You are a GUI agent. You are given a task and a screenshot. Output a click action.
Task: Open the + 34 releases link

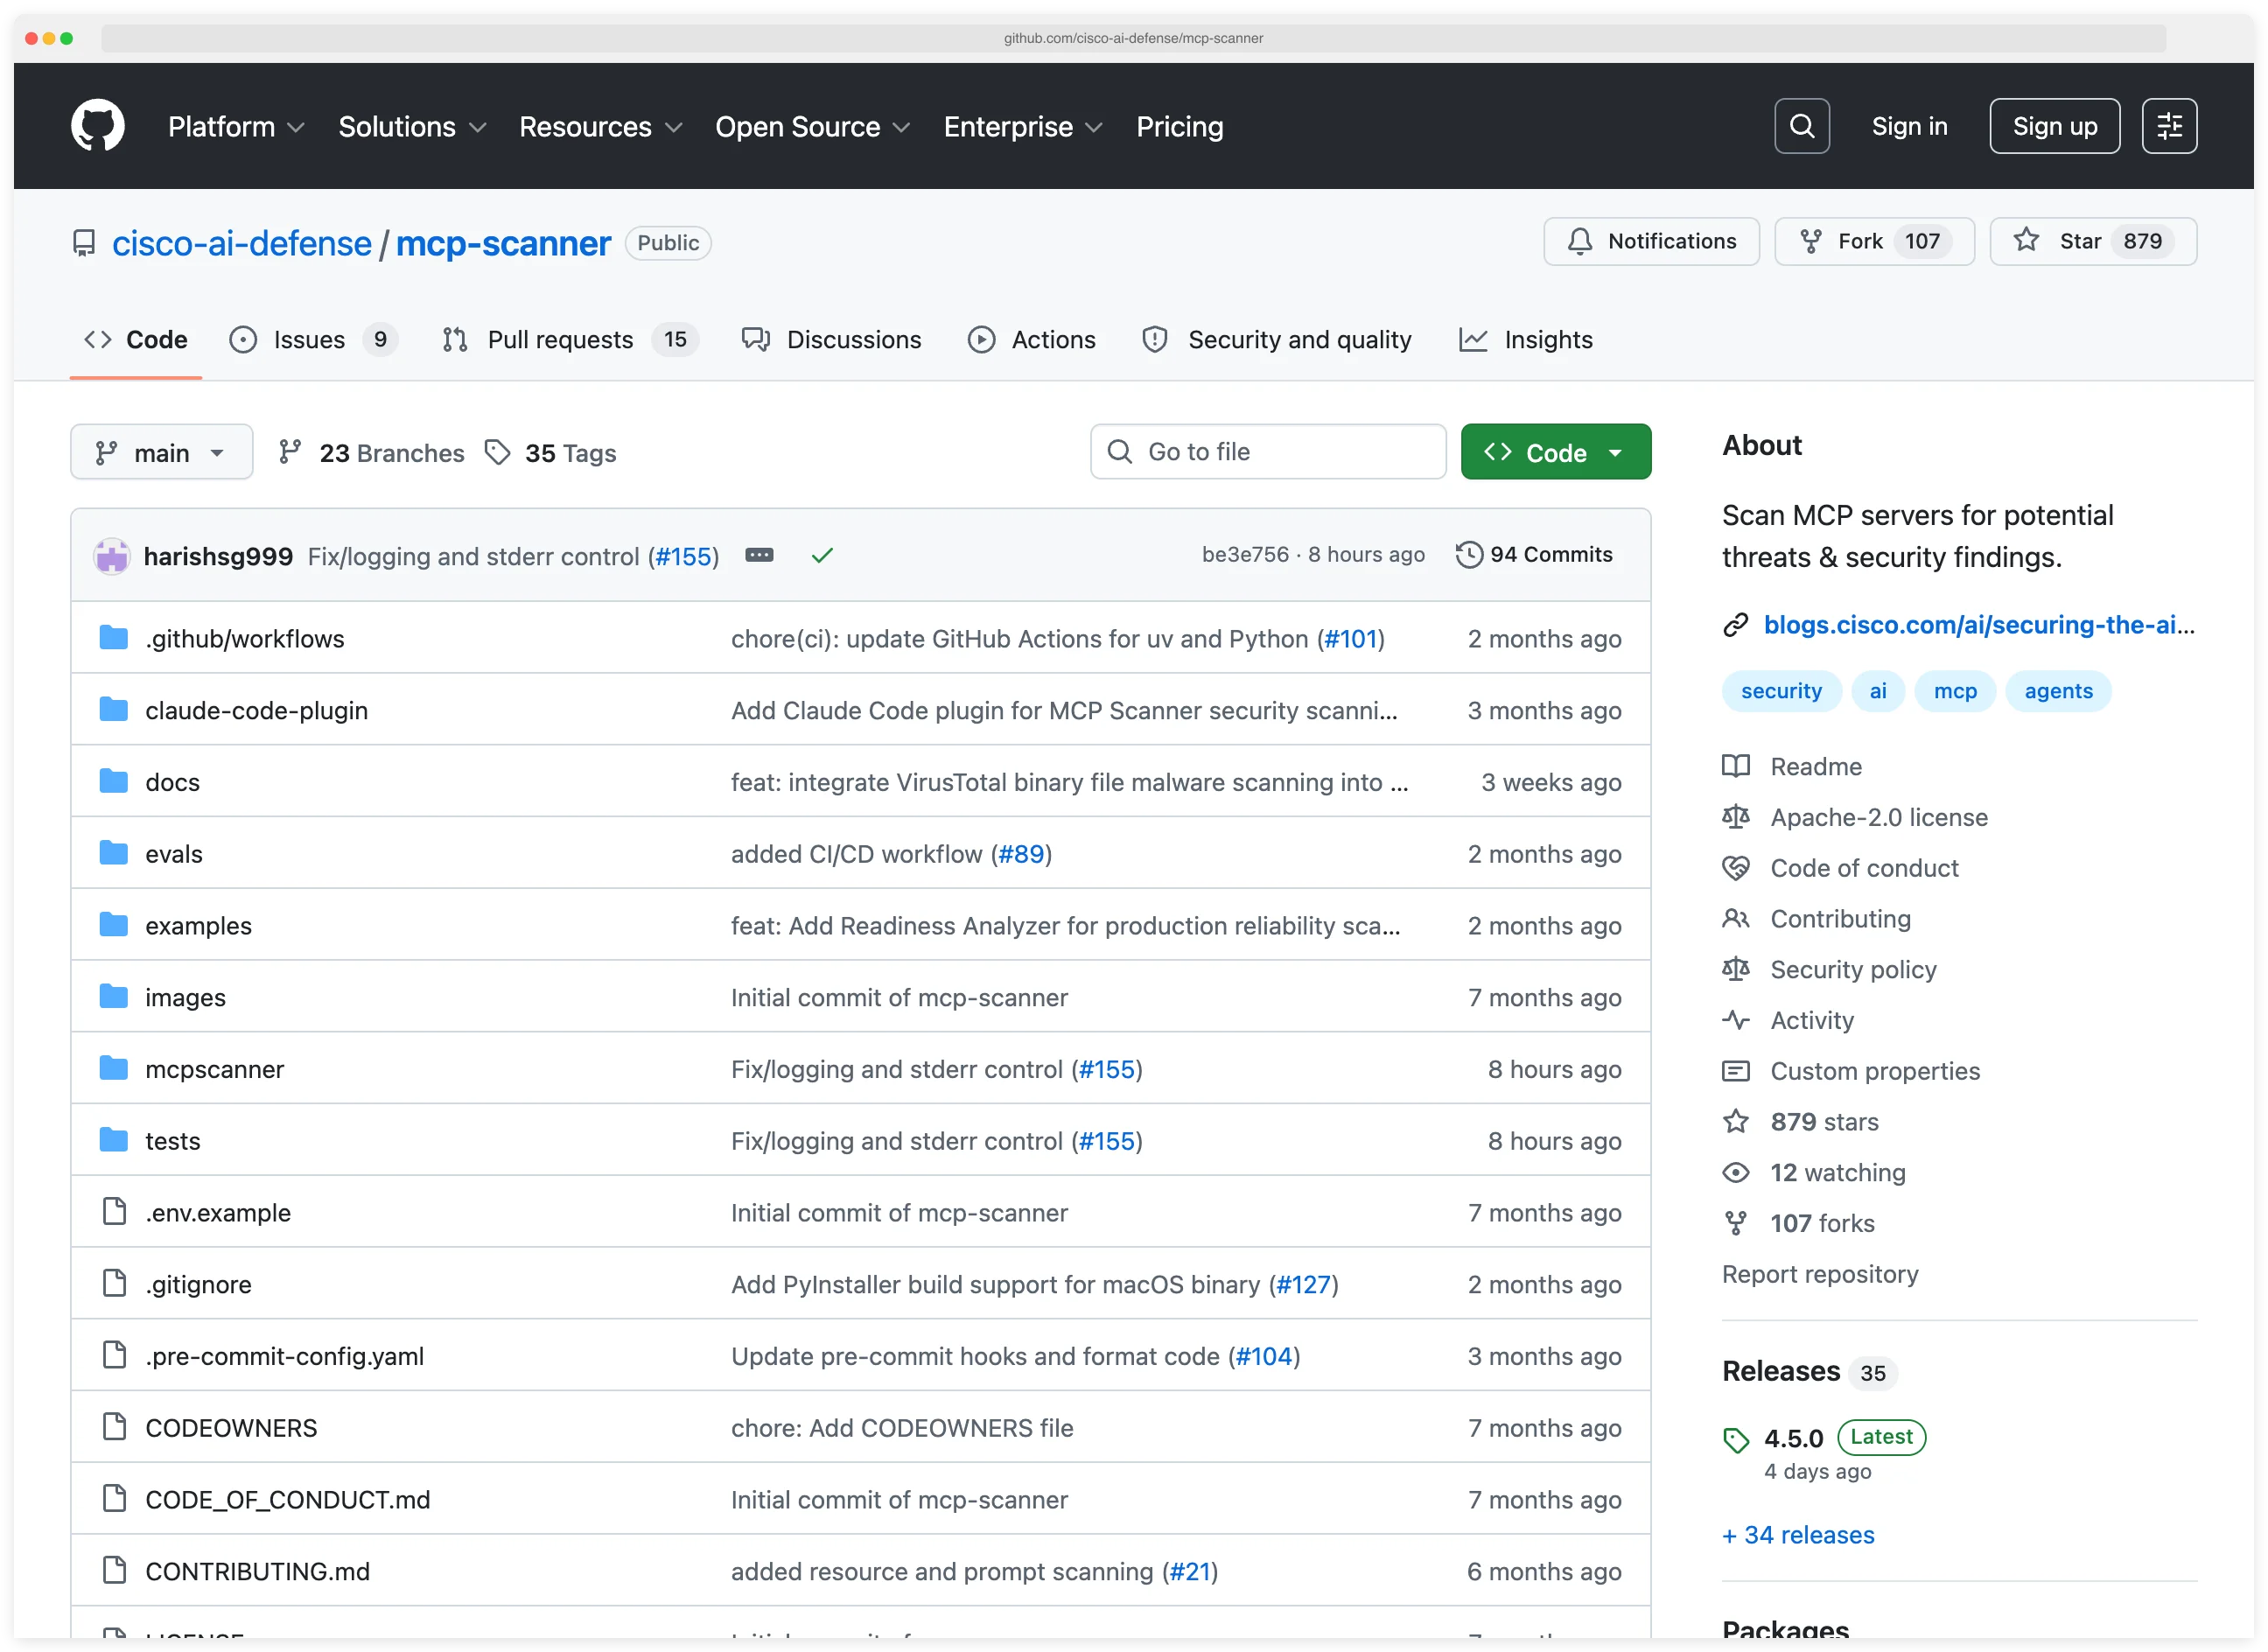[x=1797, y=1535]
